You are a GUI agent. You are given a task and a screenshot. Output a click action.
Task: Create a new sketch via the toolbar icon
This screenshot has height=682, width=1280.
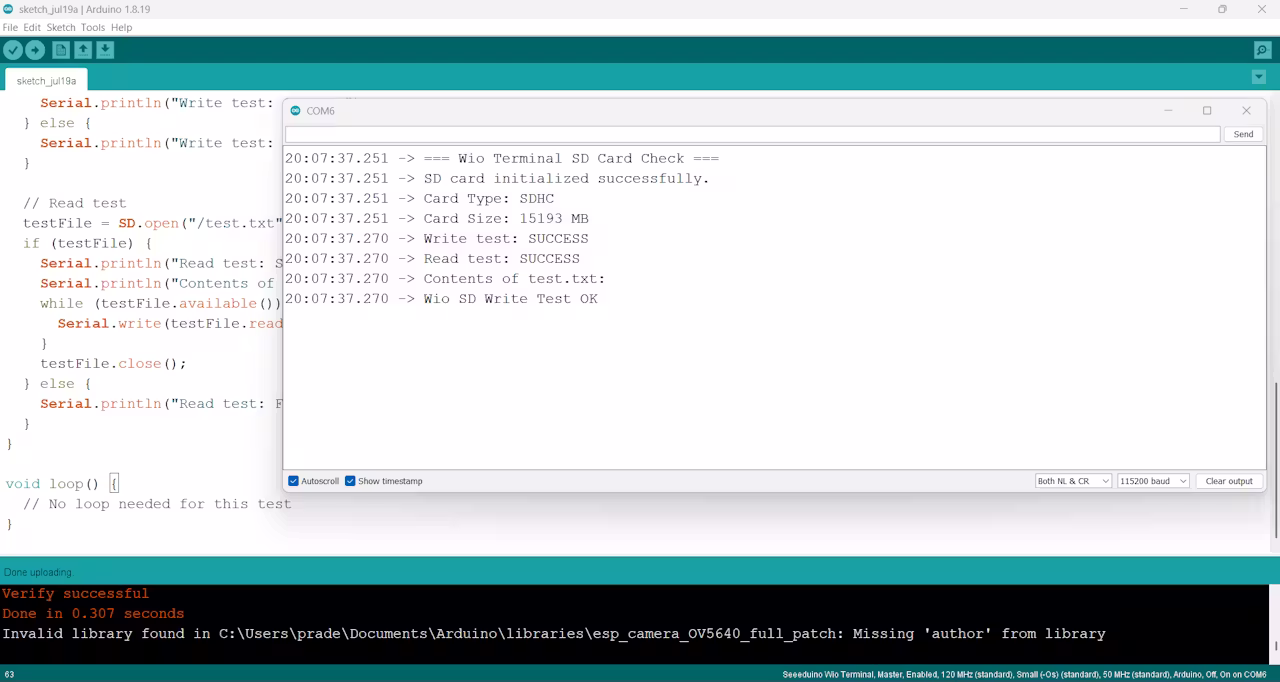[x=60, y=49]
